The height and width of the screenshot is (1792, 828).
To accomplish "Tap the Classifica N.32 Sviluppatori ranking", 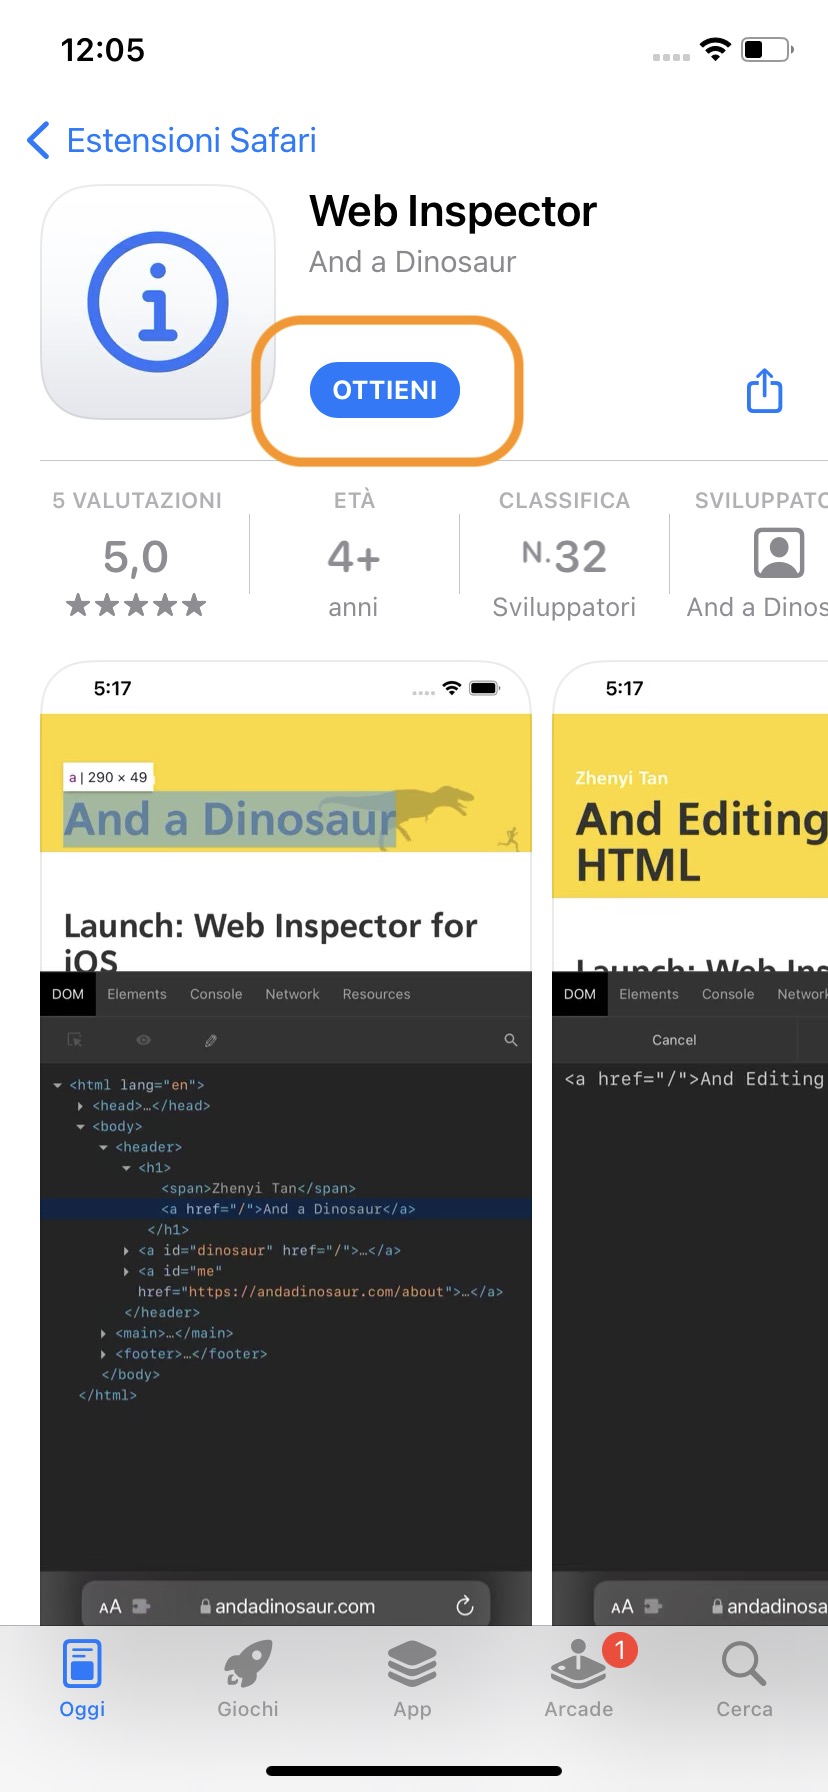I will 564,554.
